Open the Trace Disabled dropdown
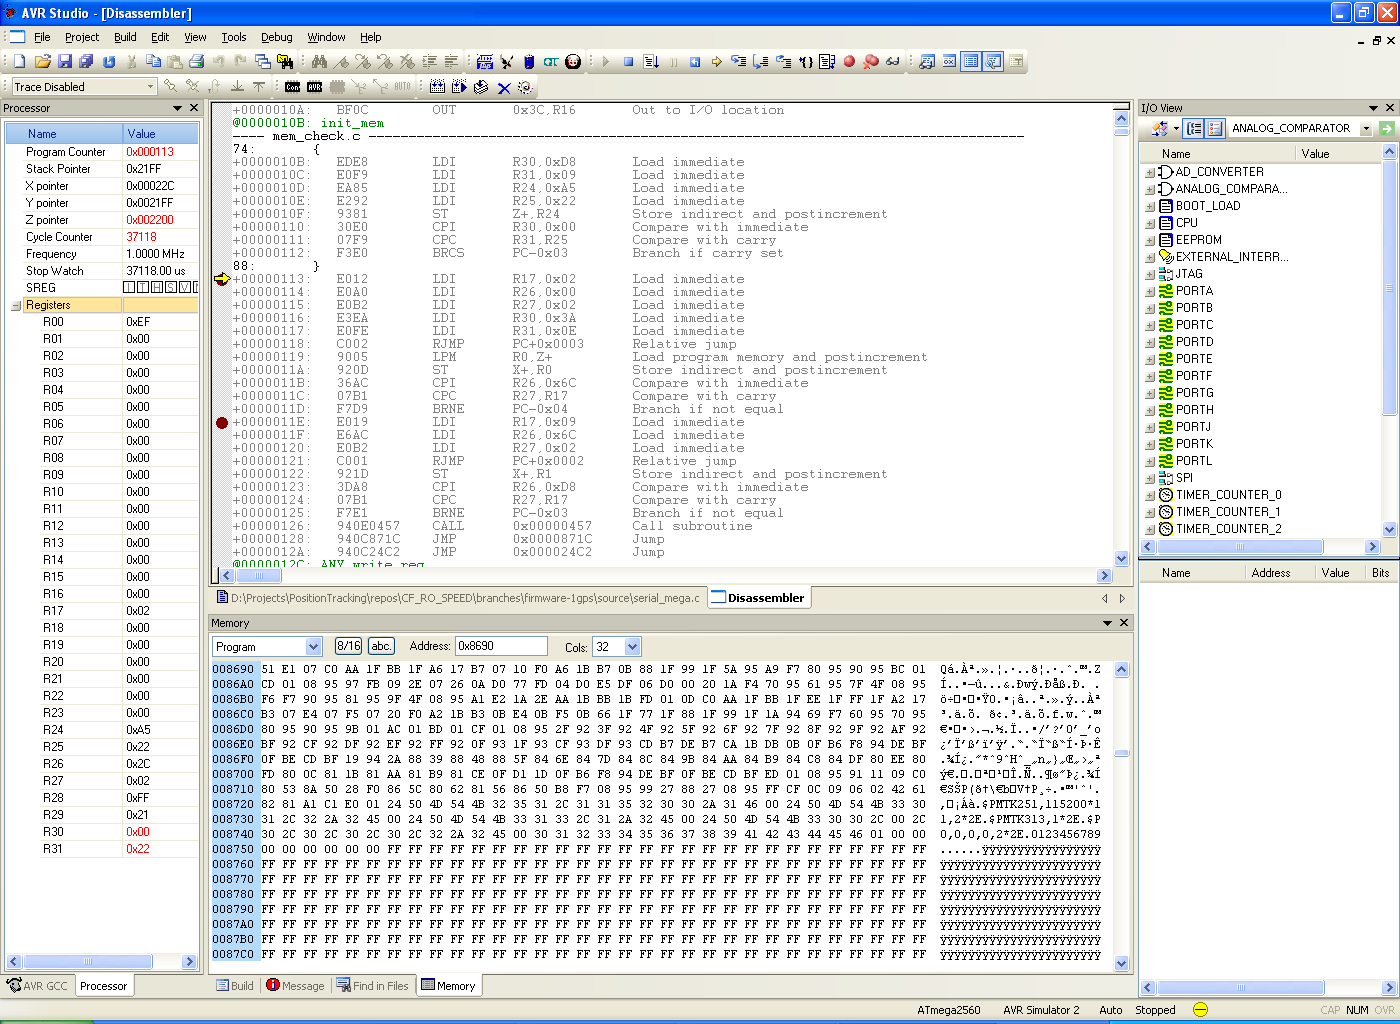The image size is (1400, 1024). point(150,87)
